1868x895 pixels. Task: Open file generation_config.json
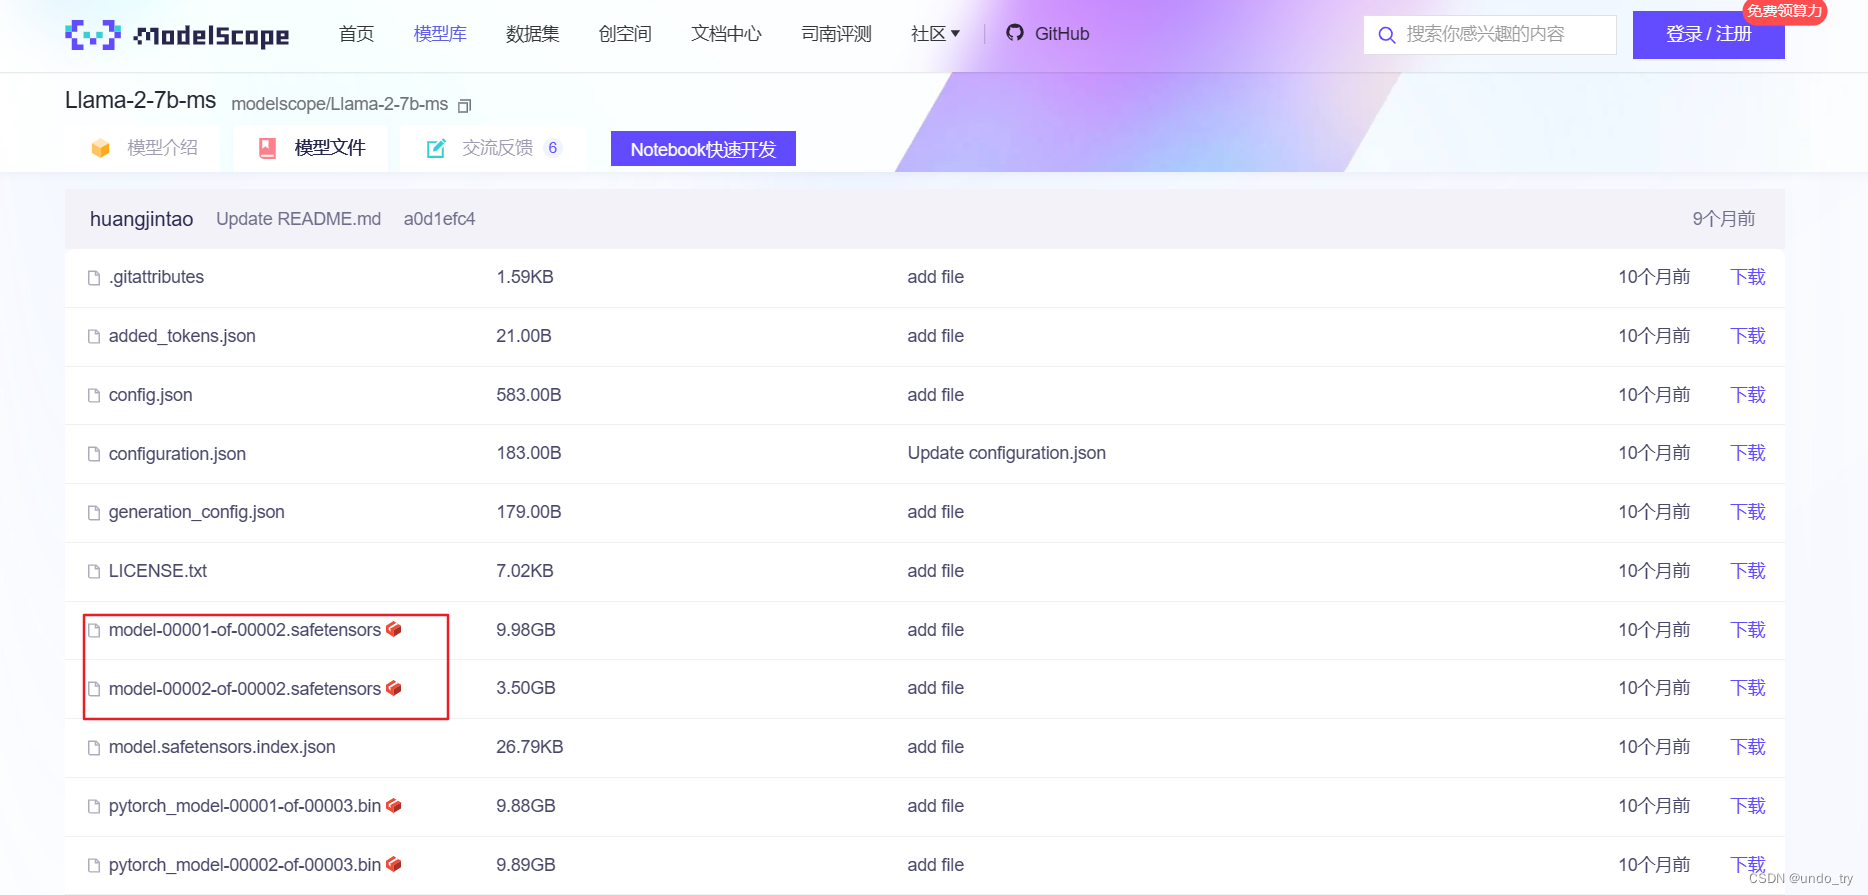(196, 512)
